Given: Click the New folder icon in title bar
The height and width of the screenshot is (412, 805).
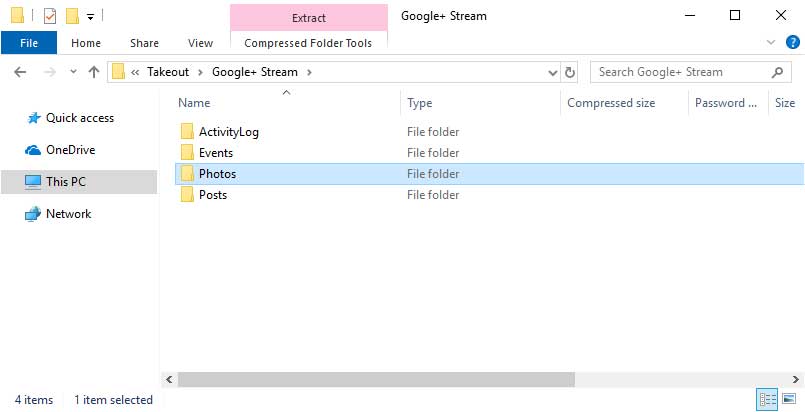Looking at the screenshot, I should click(x=72, y=16).
